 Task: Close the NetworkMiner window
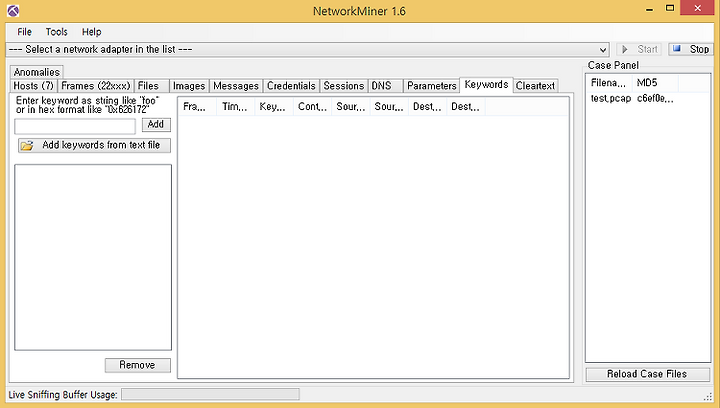[x=698, y=8]
